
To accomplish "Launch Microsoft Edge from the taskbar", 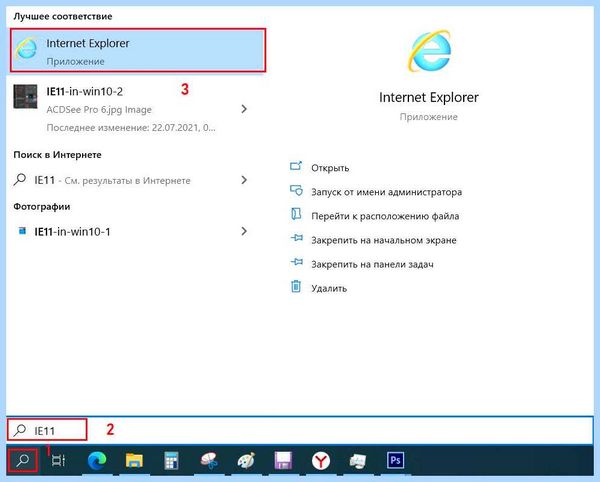I will pos(97,460).
